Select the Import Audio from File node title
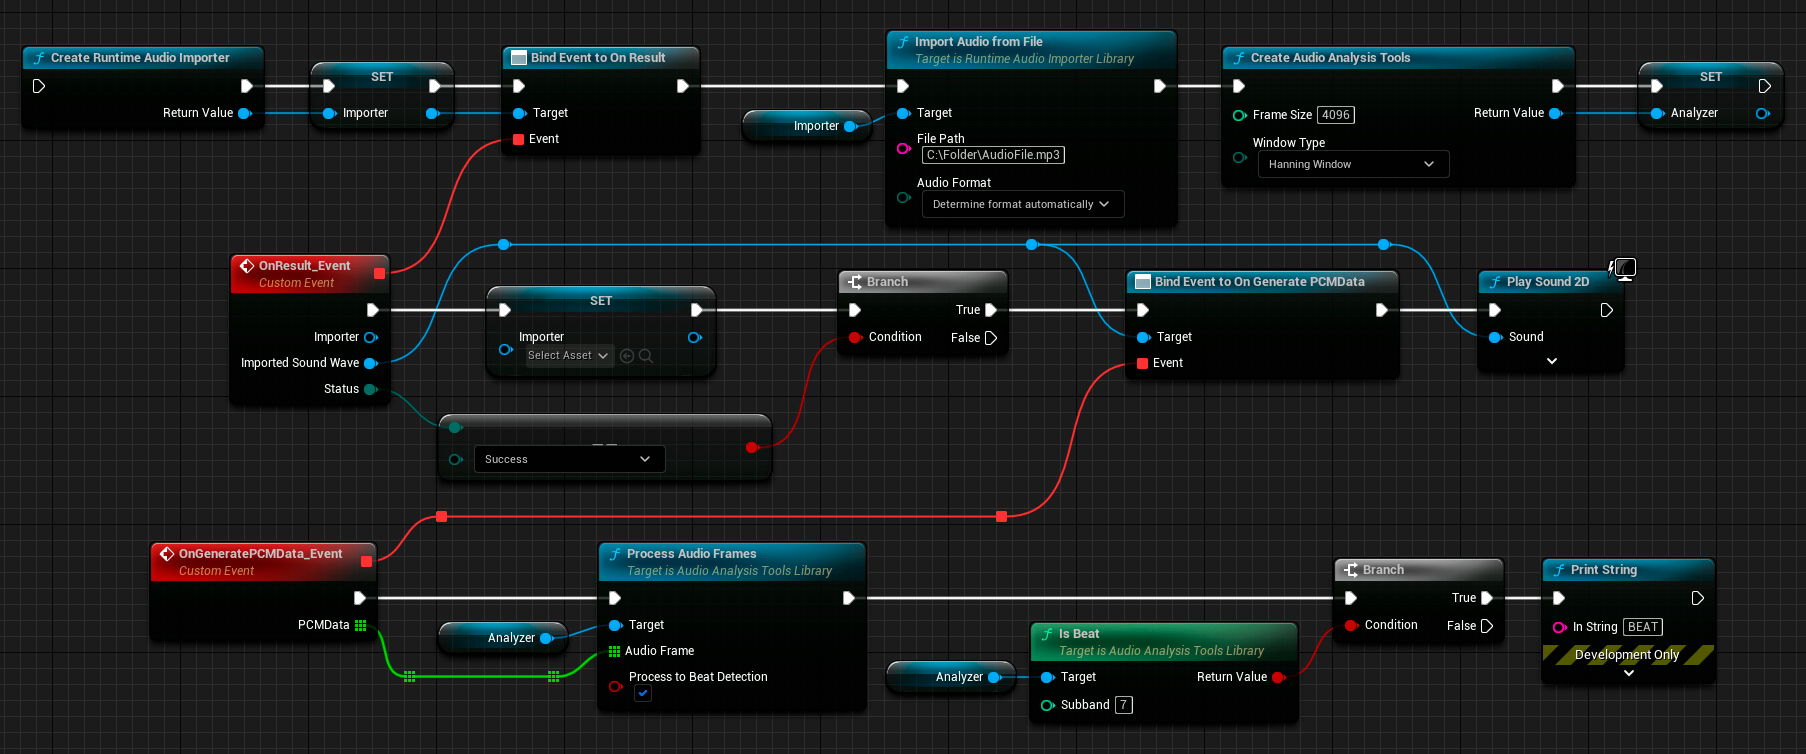The width and height of the screenshot is (1806, 754). pos(978,42)
